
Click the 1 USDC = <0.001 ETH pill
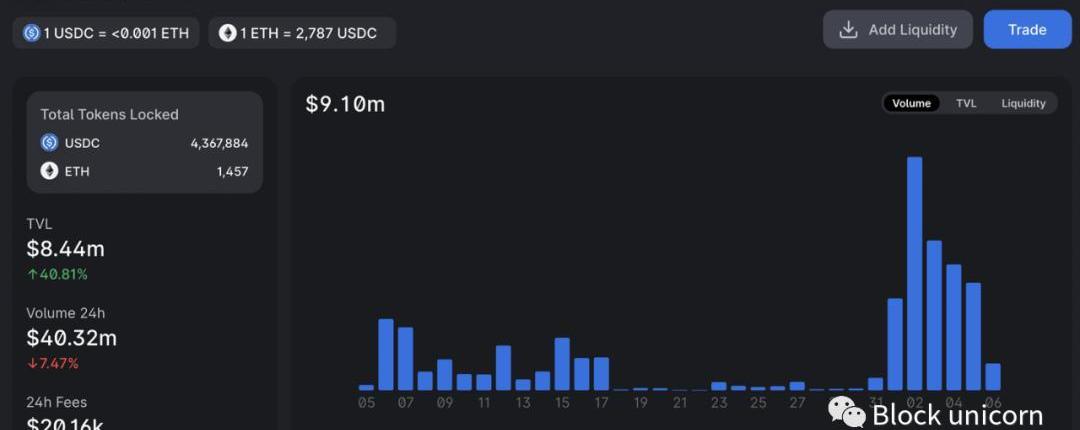pyautogui.click(x=106, y=33)
